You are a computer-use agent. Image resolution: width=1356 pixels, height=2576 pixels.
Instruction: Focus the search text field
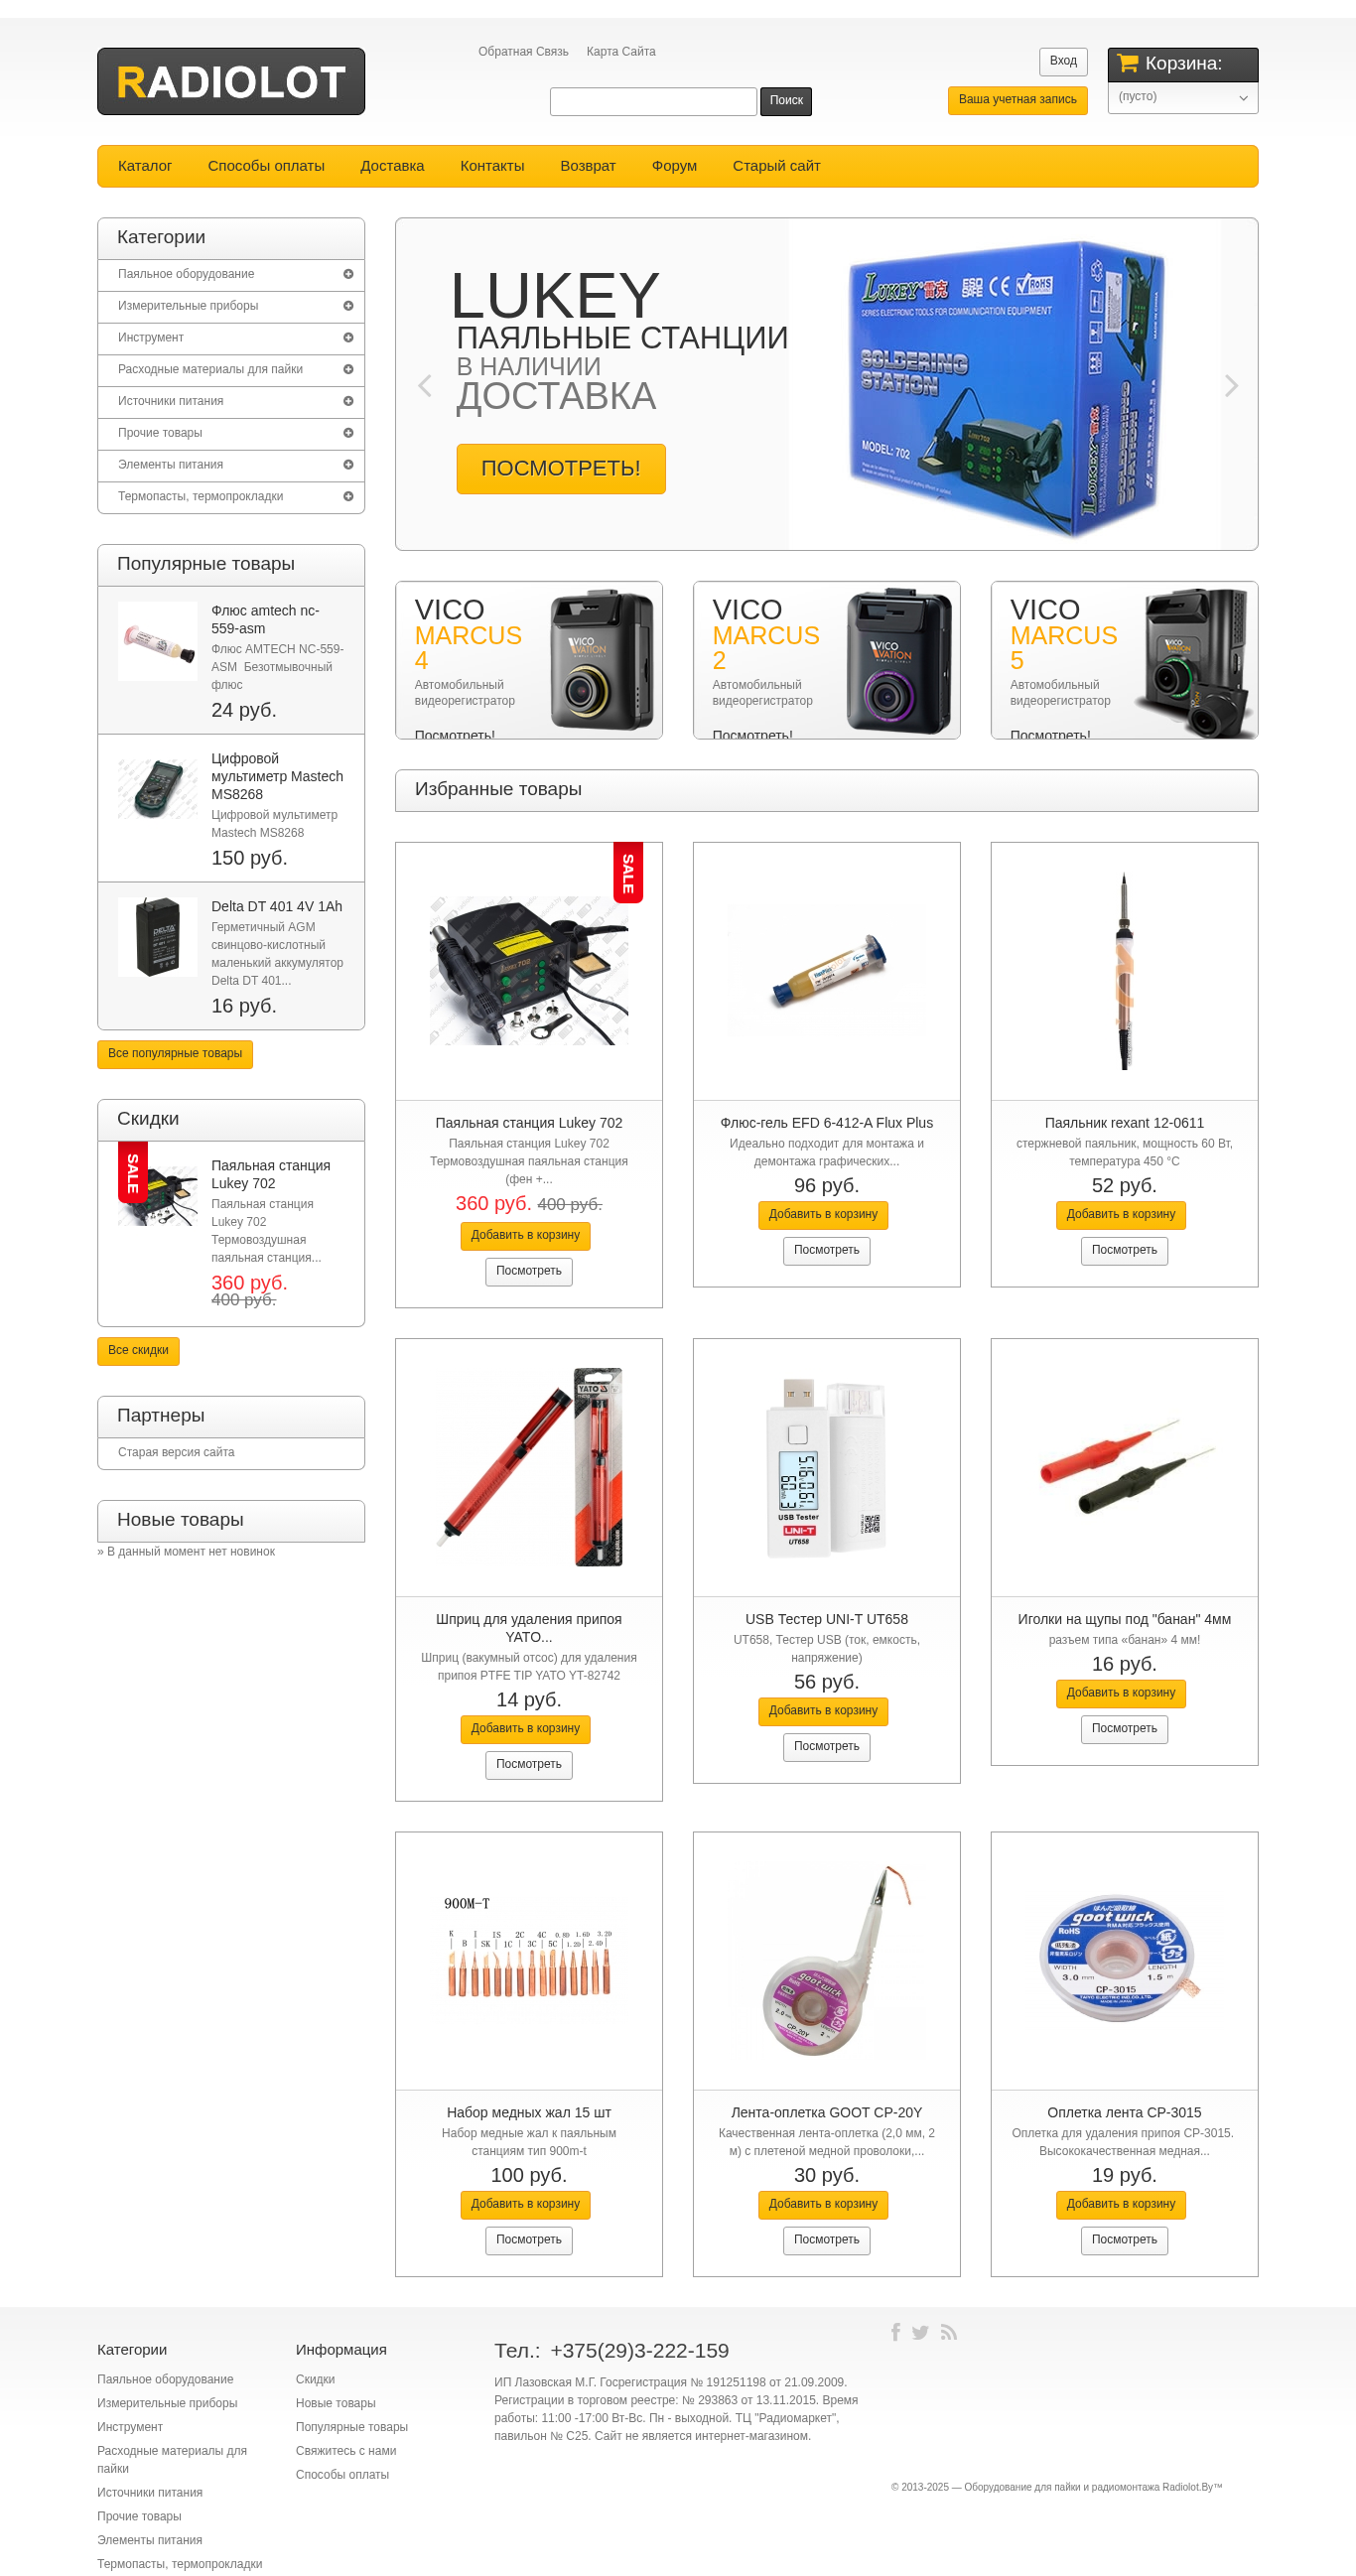tap(653, 101)
